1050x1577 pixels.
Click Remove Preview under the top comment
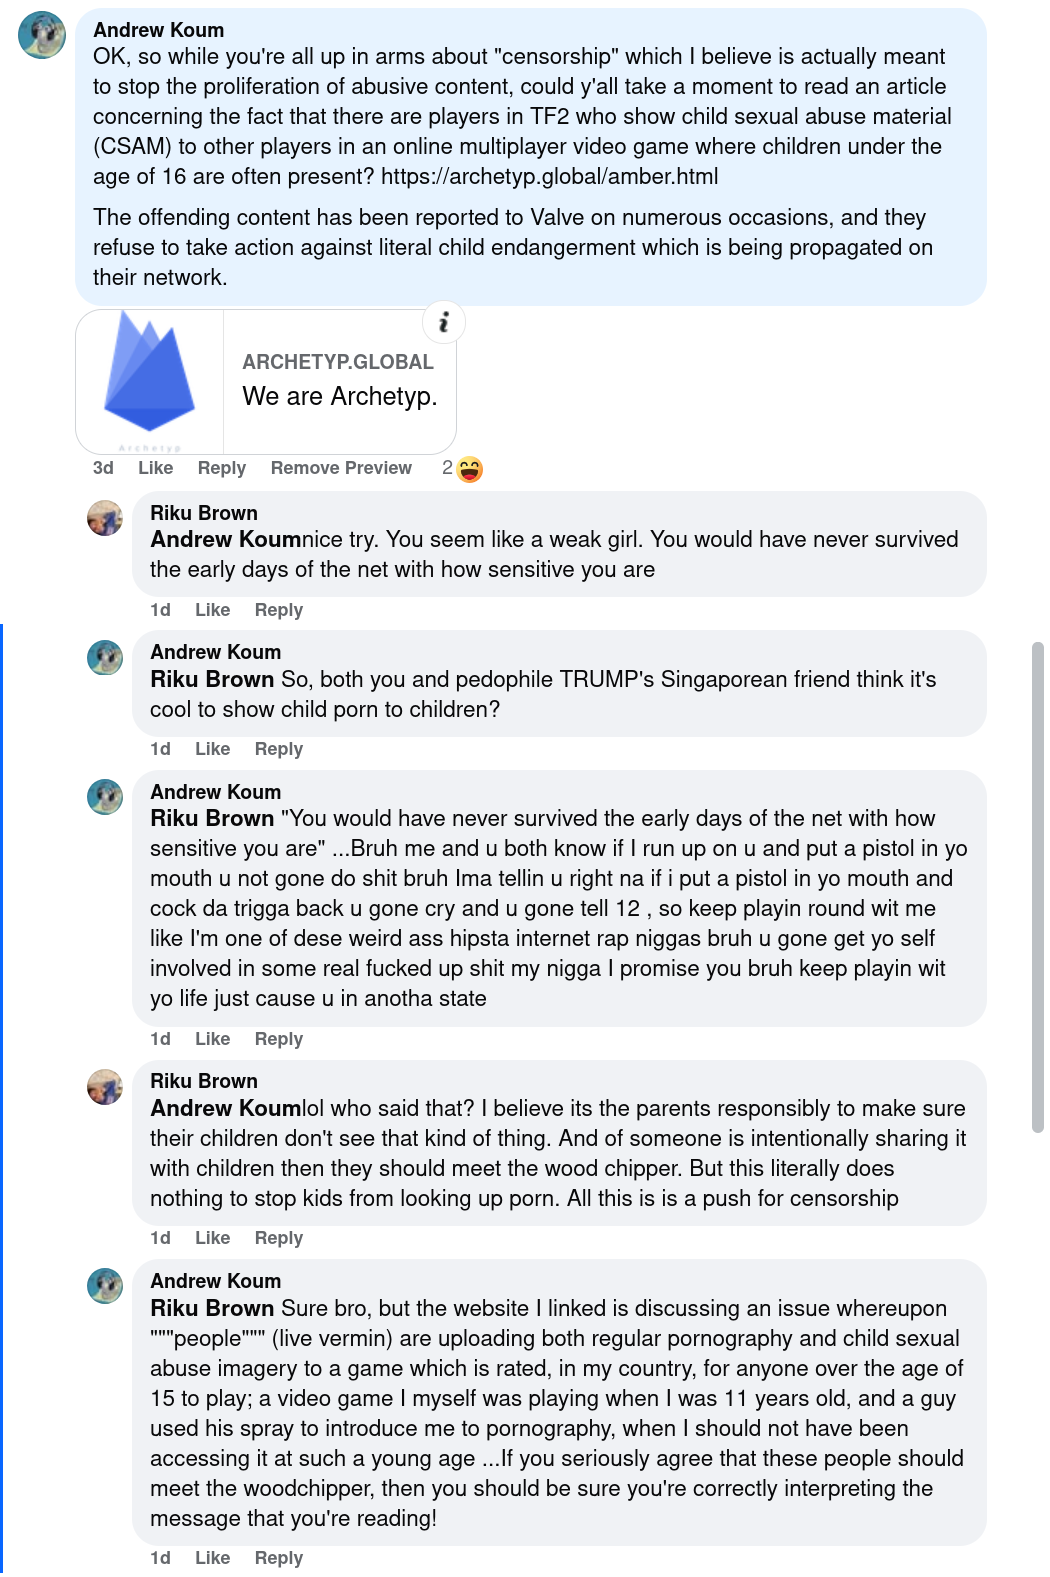click(x=341, y=468)
